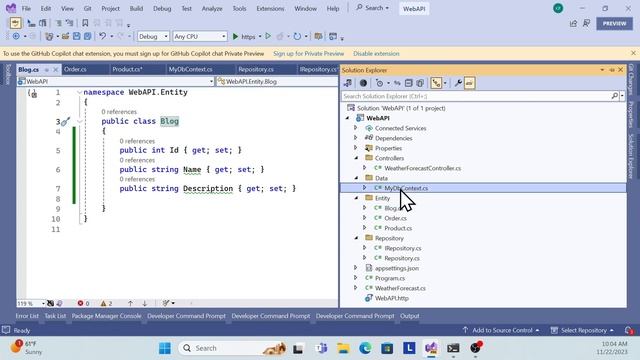The height and width of the screenshot is (360, 640).
Task: Open the Debug menu
Action: 162,8
